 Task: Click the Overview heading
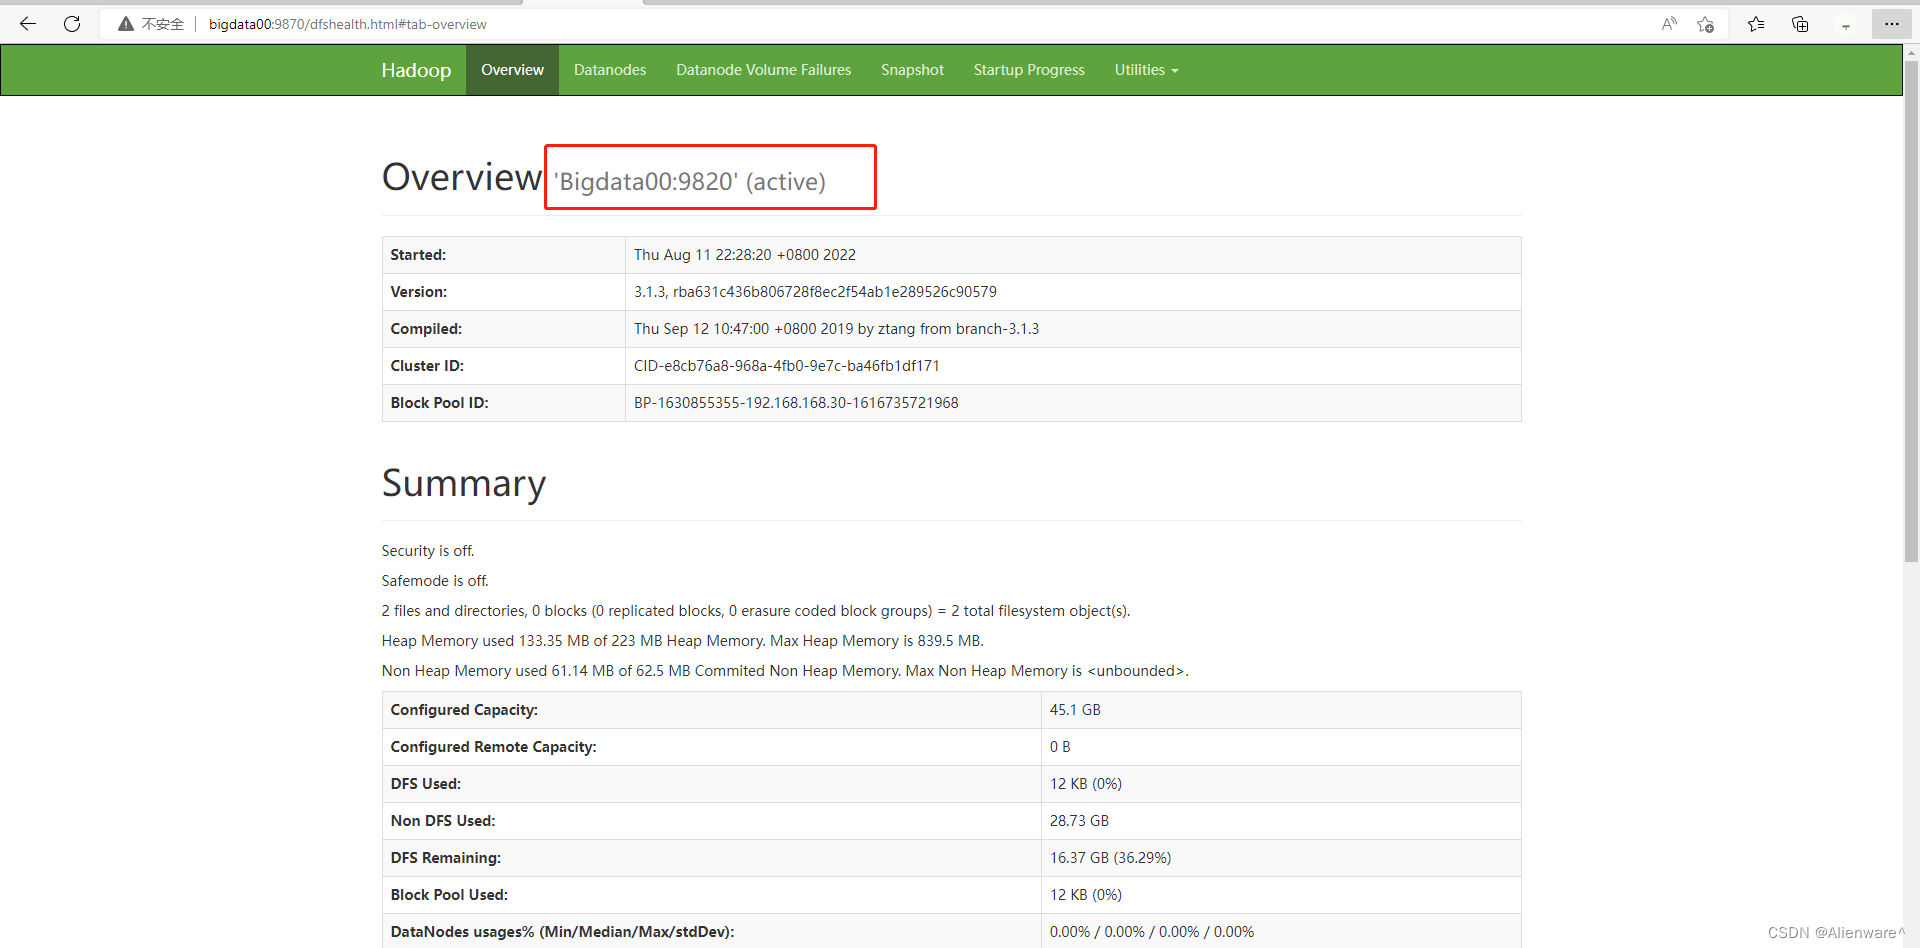(462, 177)
